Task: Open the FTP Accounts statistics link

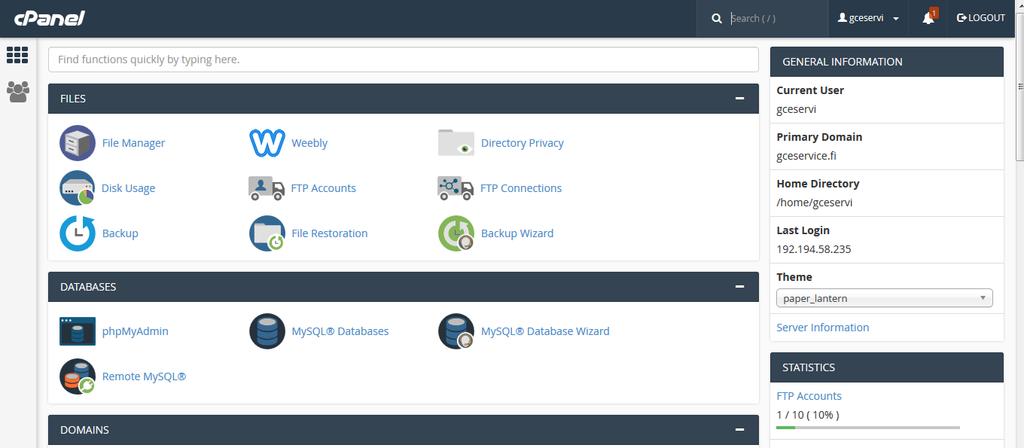Action: tap(808, 396)
